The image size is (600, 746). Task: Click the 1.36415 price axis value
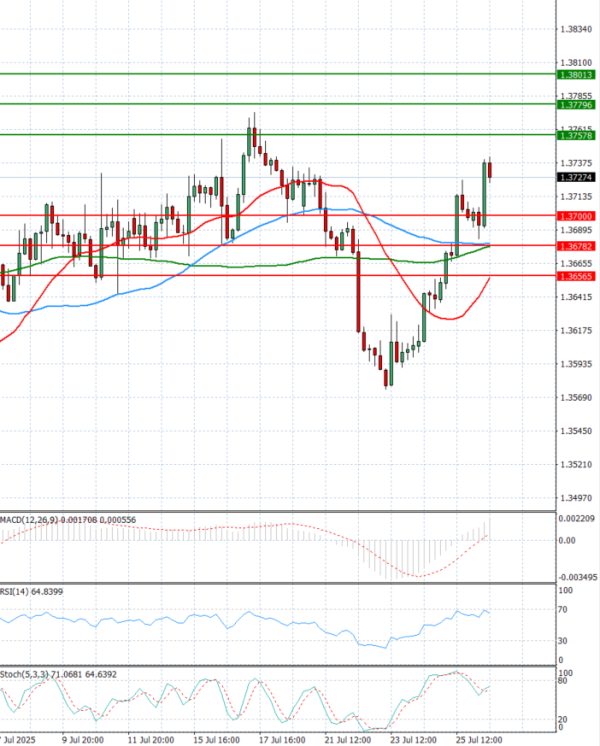(x=576, y=297)
